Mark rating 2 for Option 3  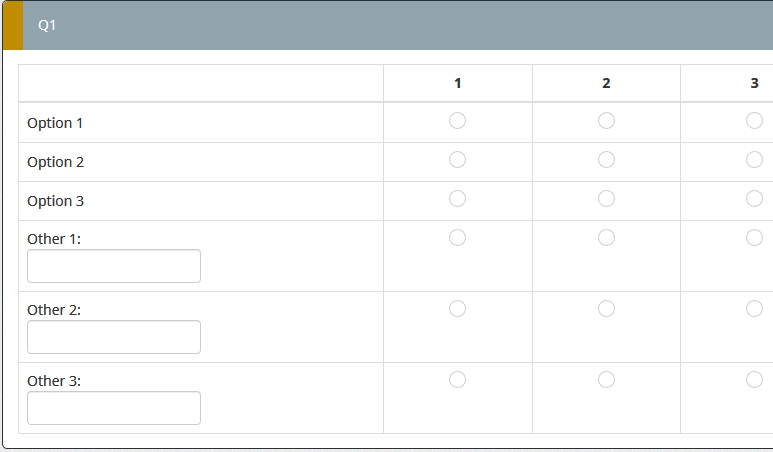pyautogui.click(x=606, y=199)
